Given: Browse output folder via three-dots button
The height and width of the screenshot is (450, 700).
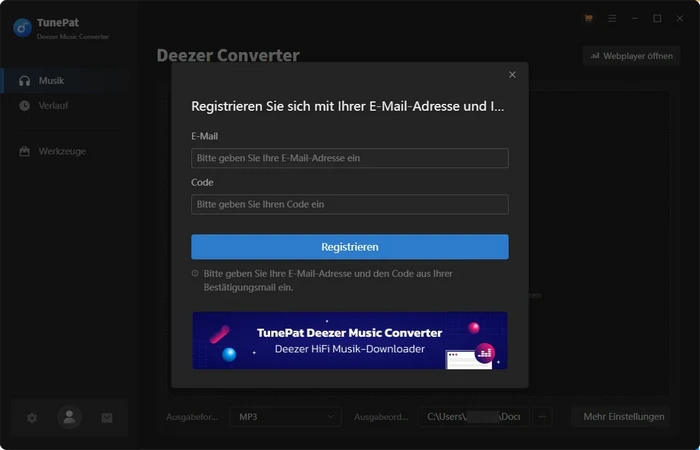Looking at the screenshot, I should [x=542, y=417].
